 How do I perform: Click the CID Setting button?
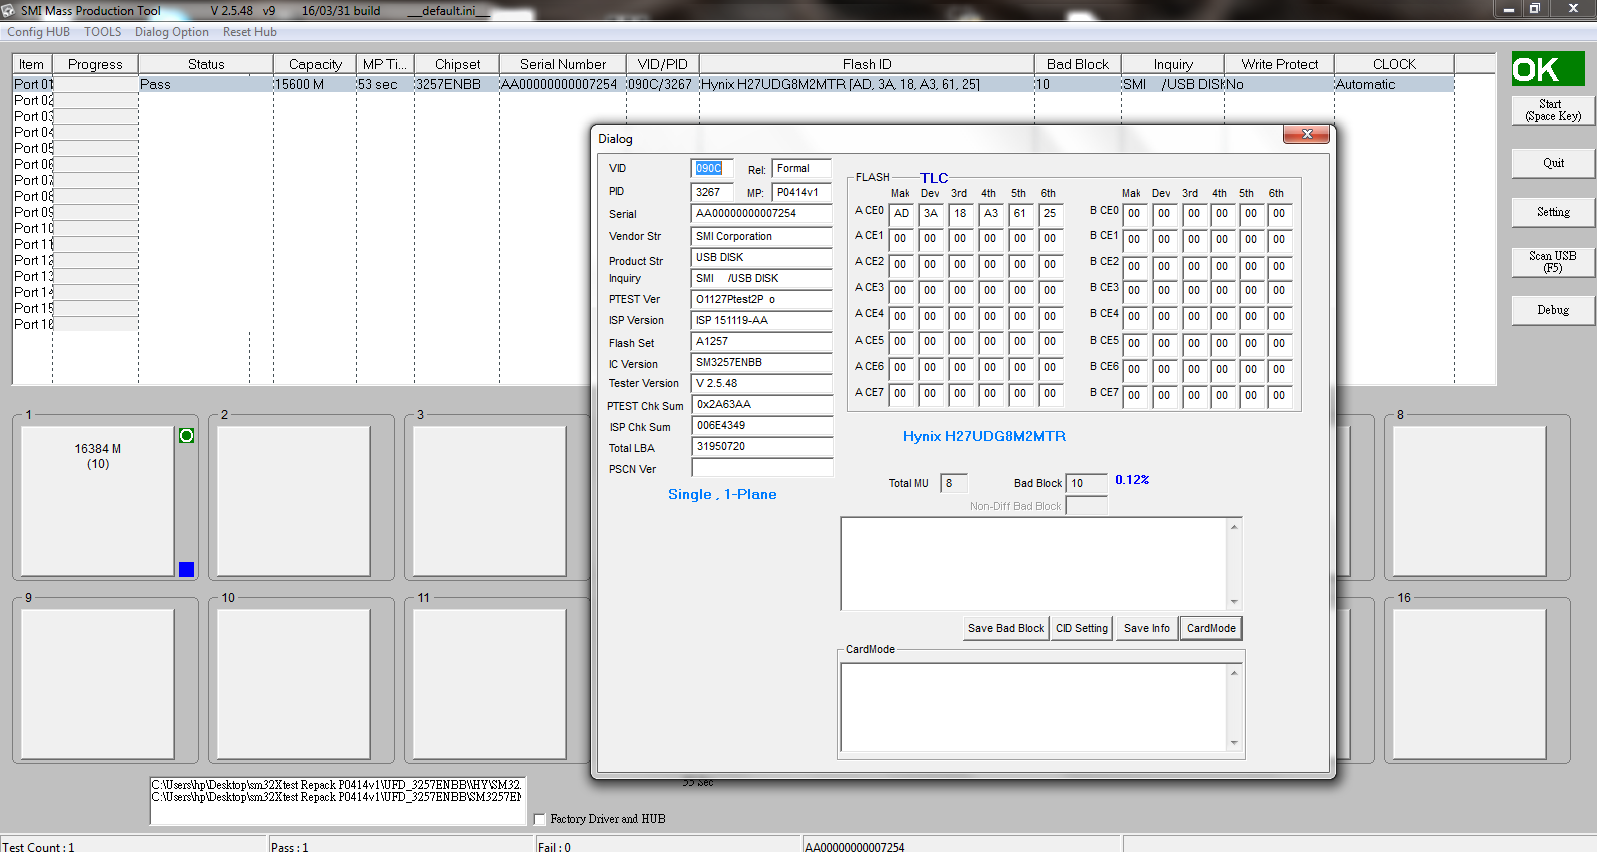point(1082,628)
